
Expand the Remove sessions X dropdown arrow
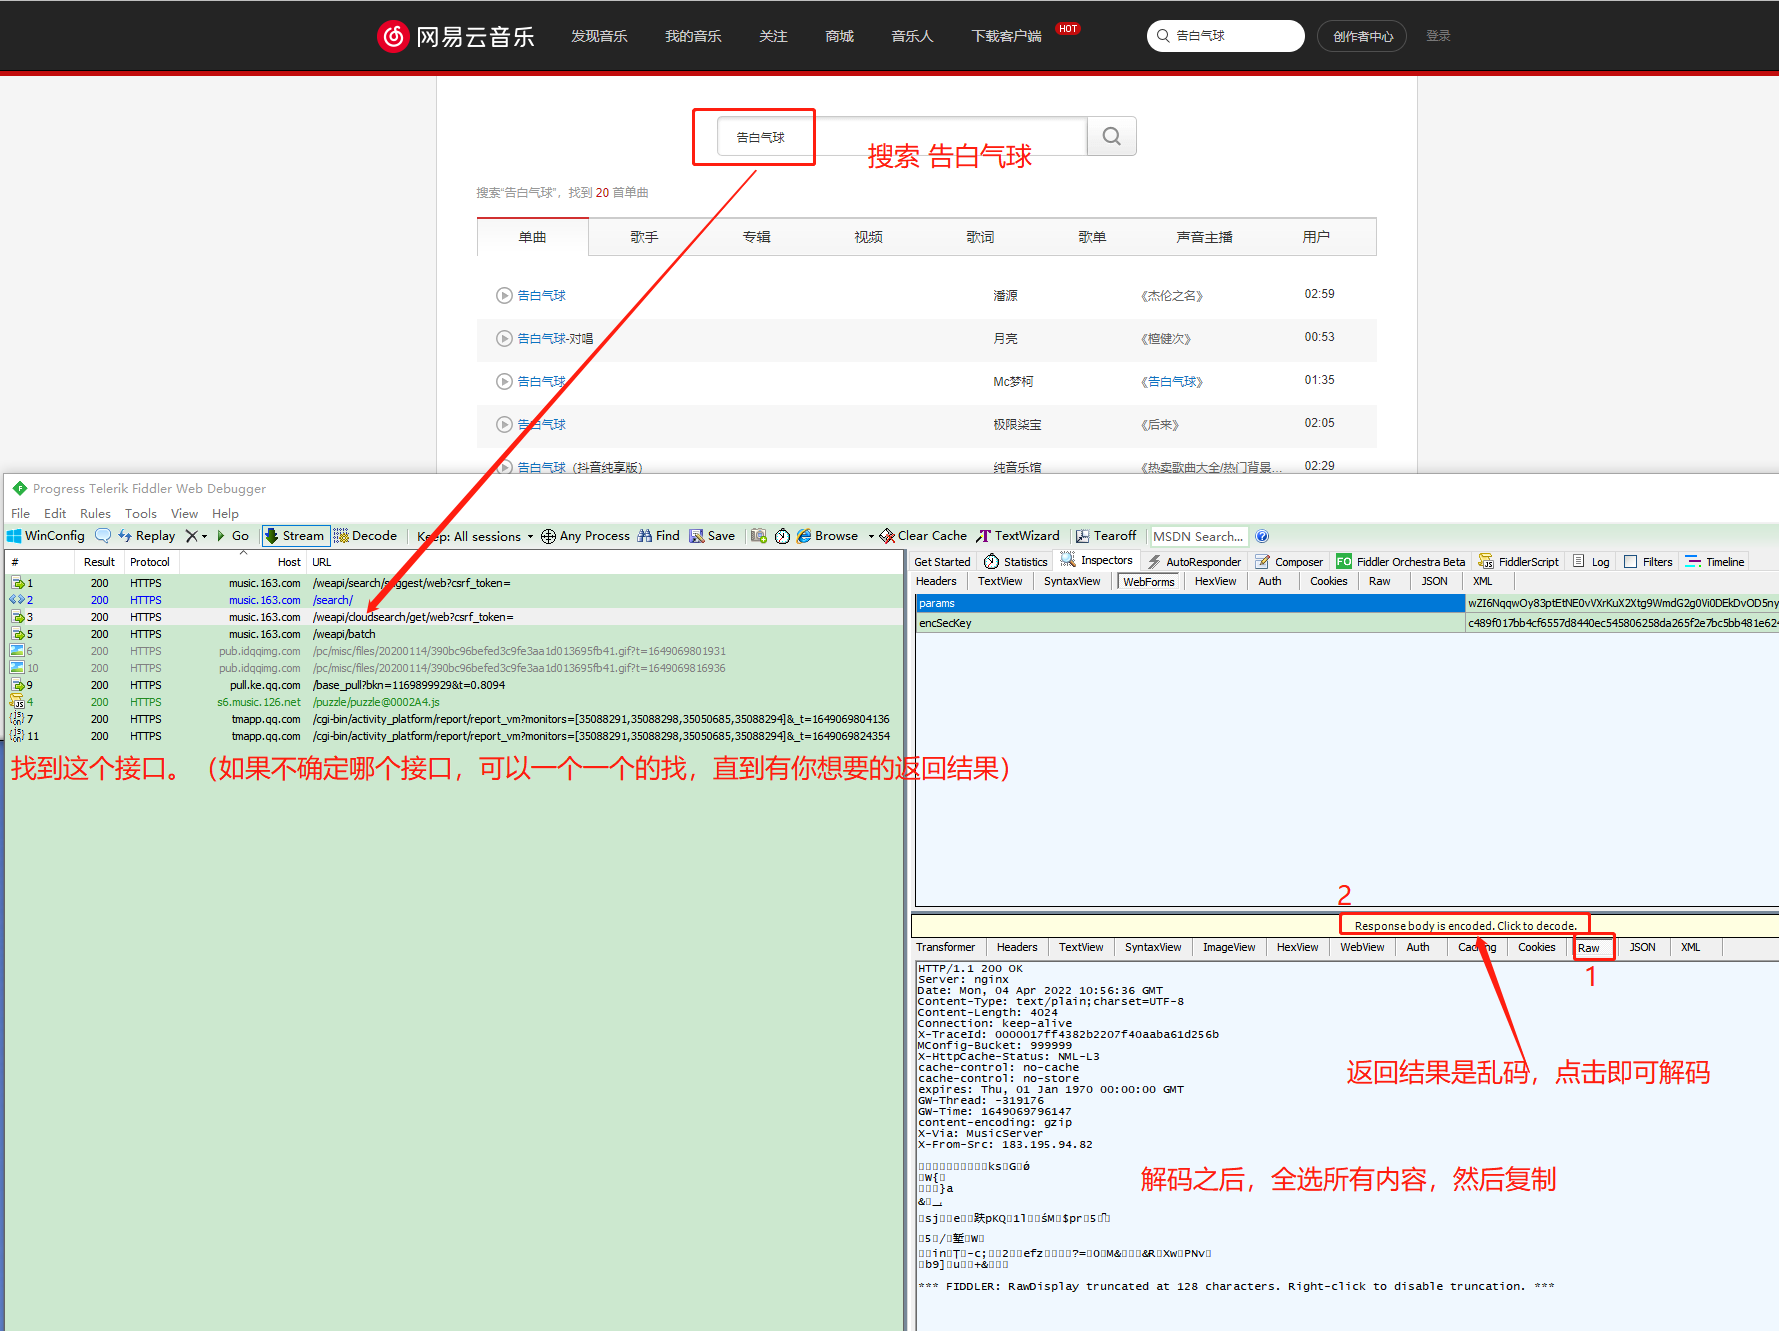205,536
